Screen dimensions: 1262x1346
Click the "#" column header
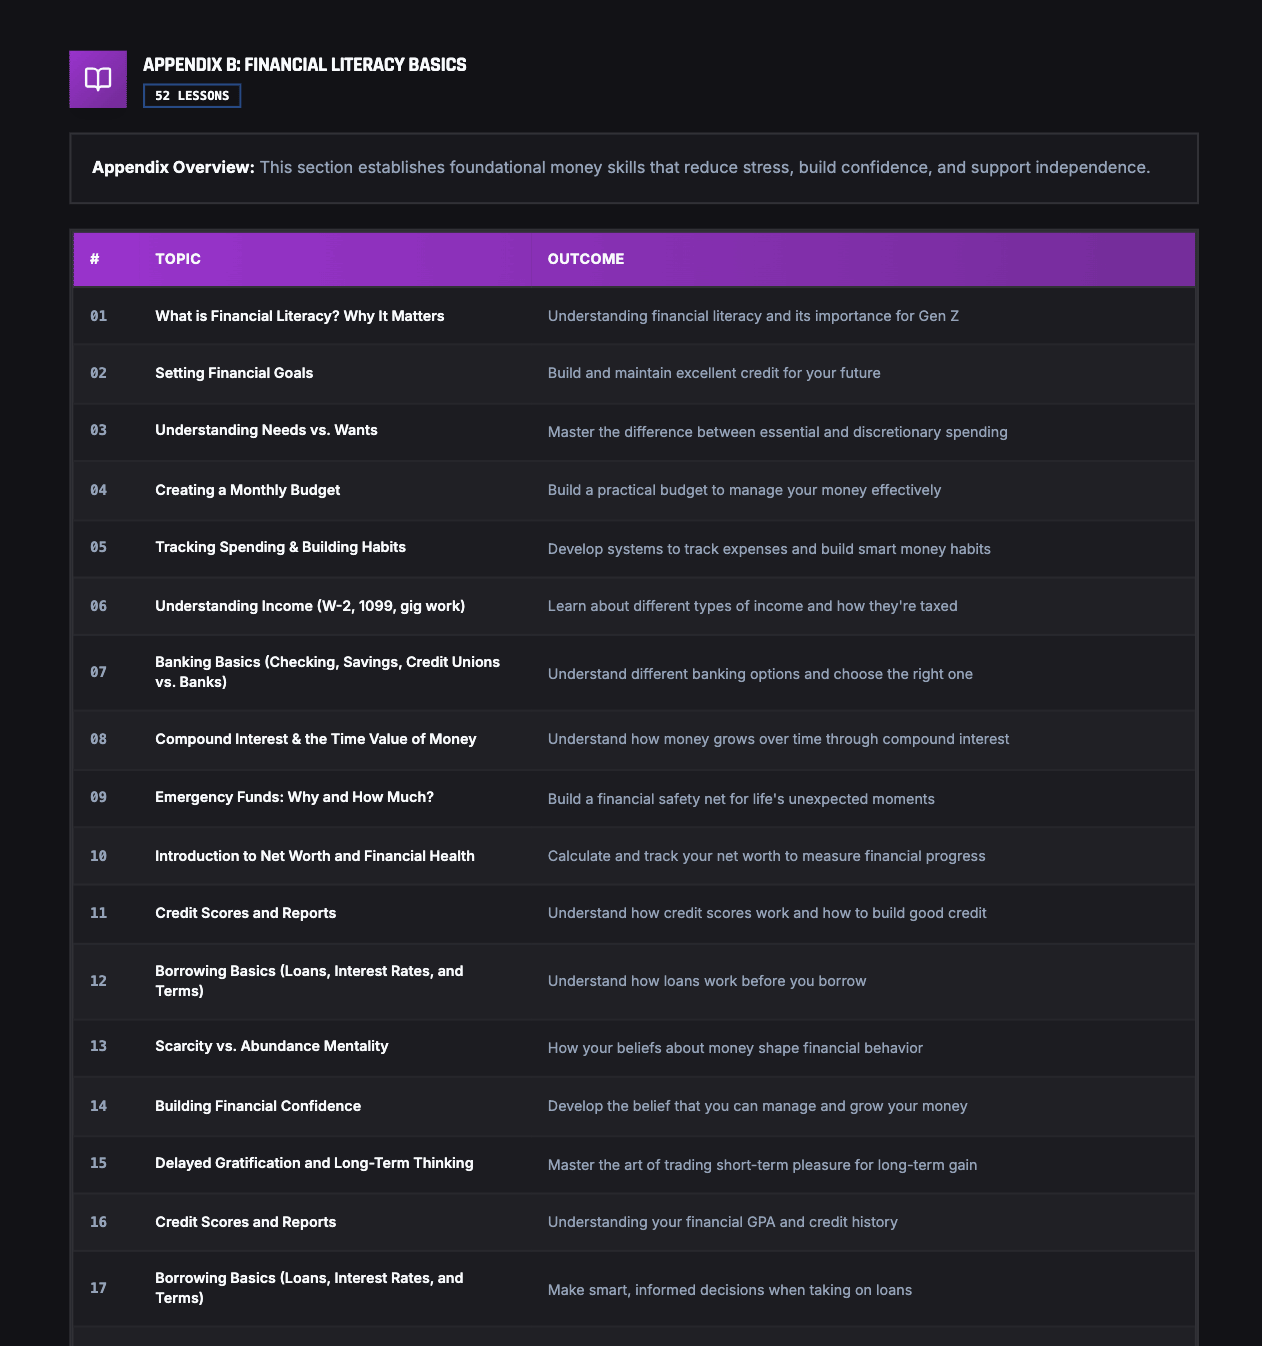click(x=95, y=259)
